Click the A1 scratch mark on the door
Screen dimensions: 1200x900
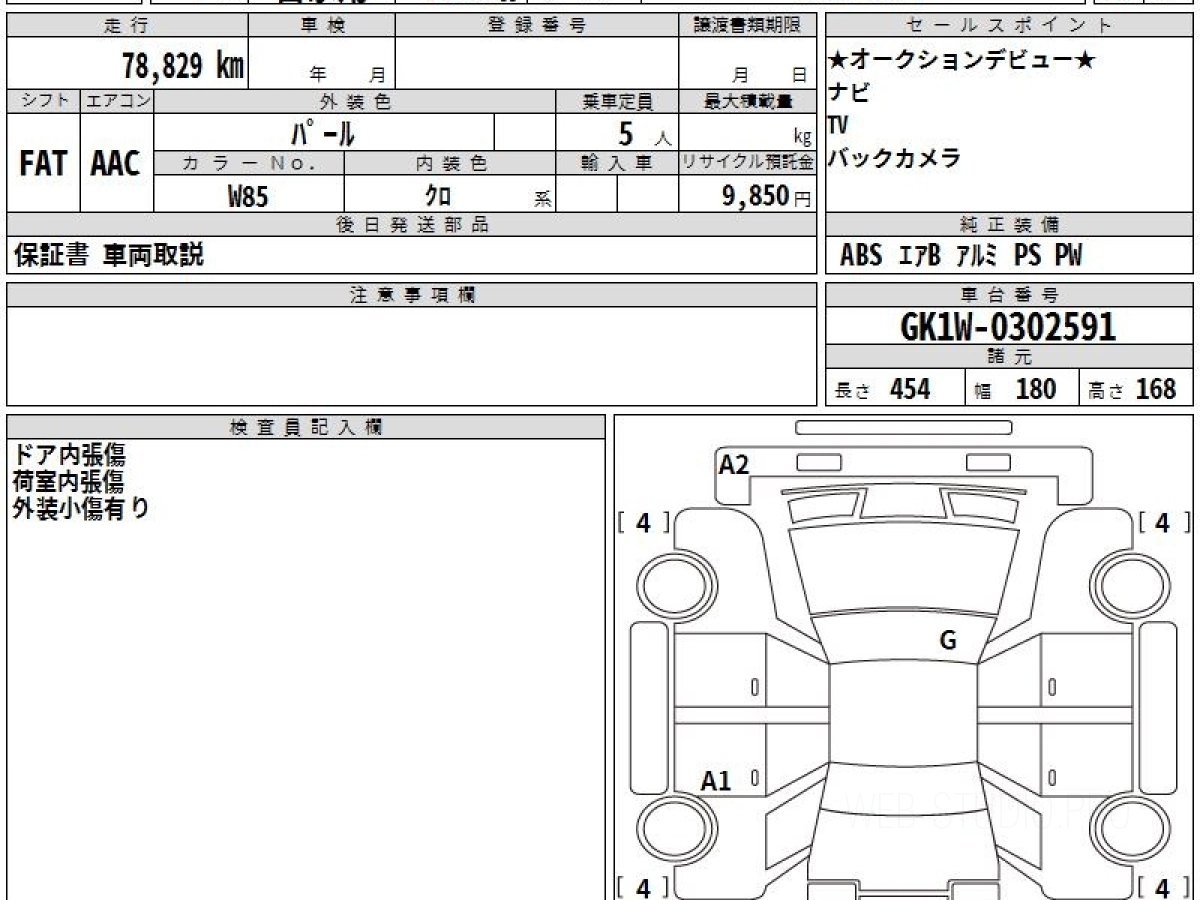(716, 781)
